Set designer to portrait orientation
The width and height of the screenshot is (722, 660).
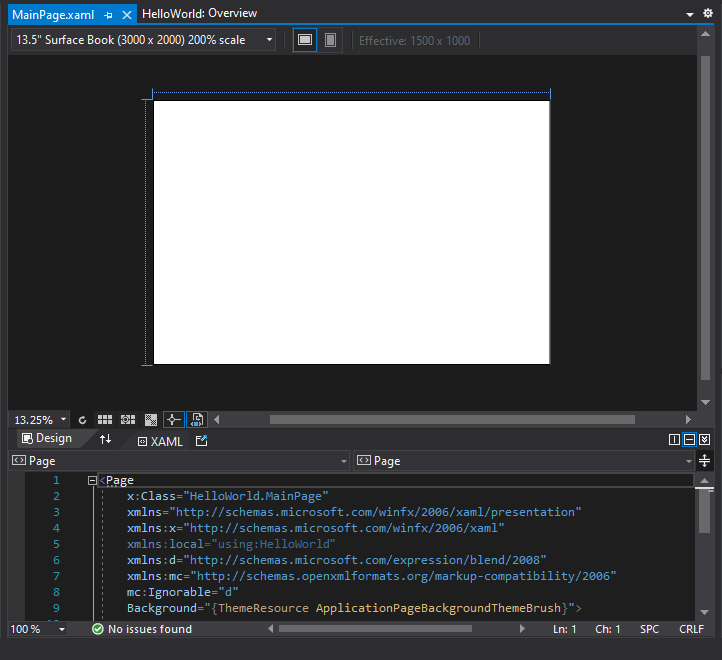pyautogui.click(x=330, y=40)
